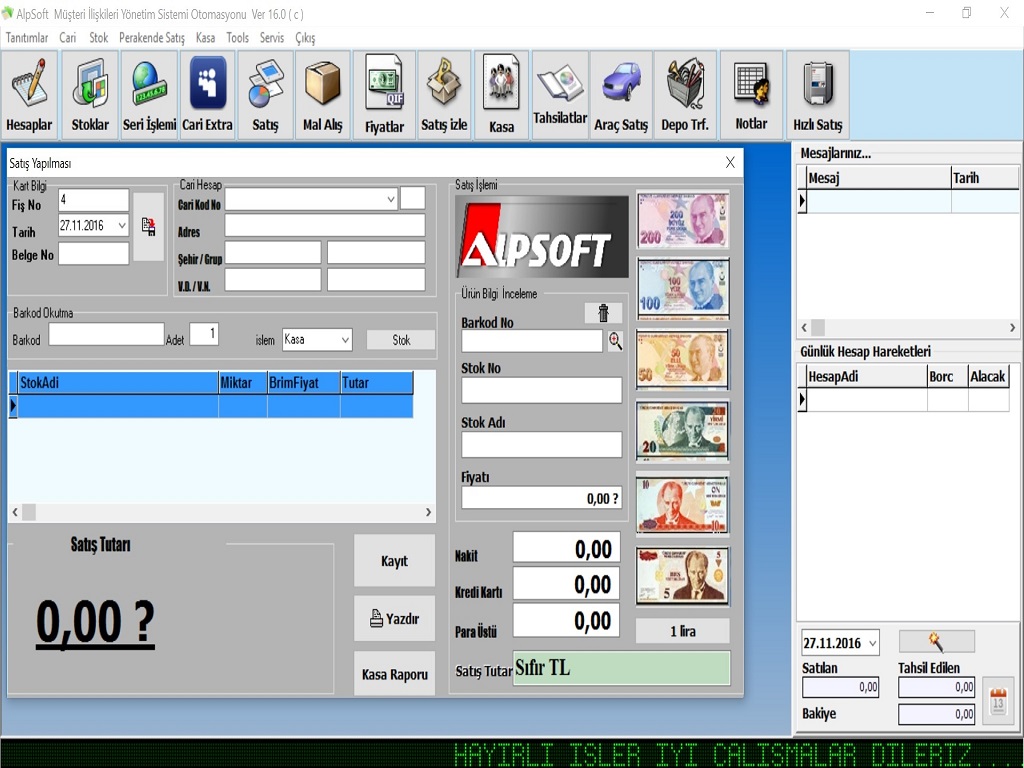Click the Stok Adı field
1024x768 pixels.
coord(541,444)
